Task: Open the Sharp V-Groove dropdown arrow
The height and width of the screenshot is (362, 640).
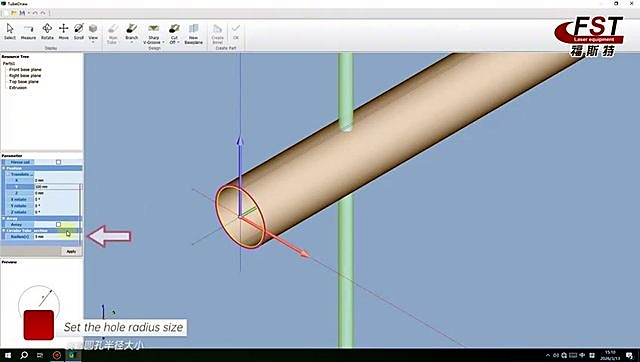Action: point(163,42)
